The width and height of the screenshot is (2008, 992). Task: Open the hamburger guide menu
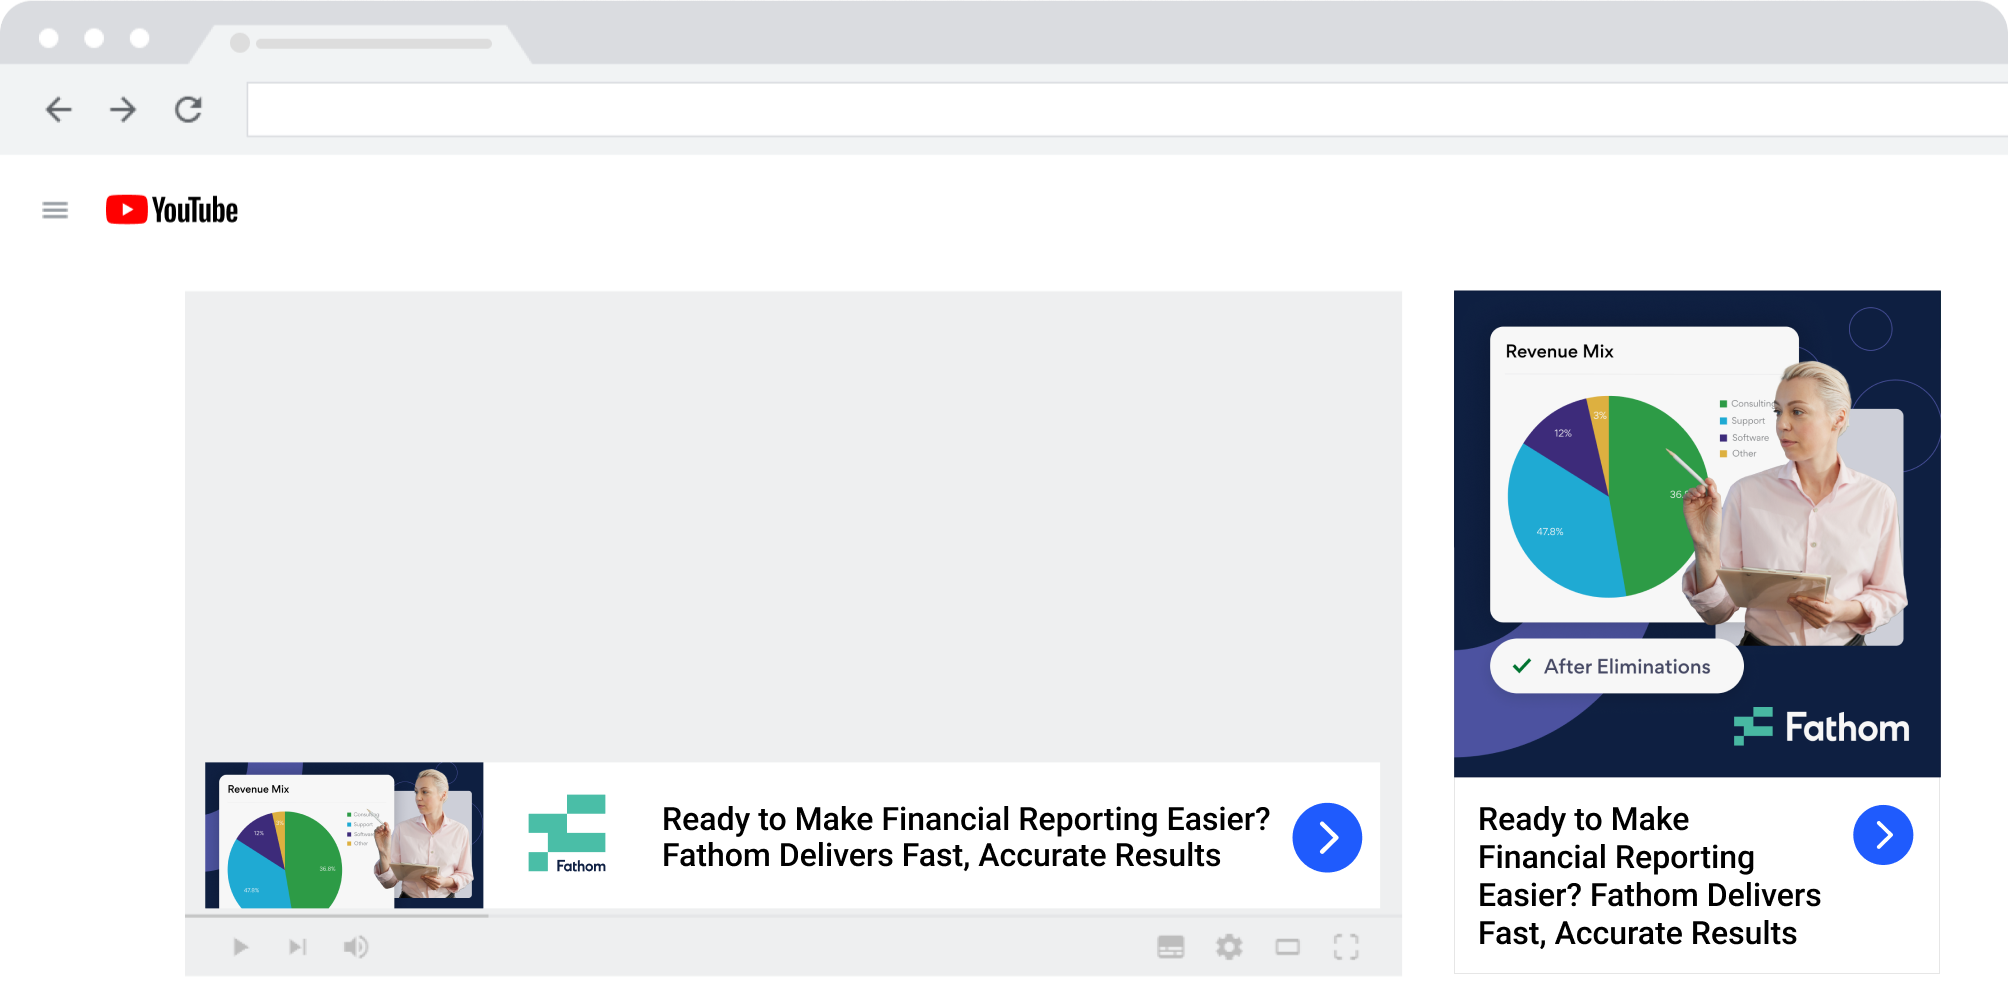pos(55,210)
